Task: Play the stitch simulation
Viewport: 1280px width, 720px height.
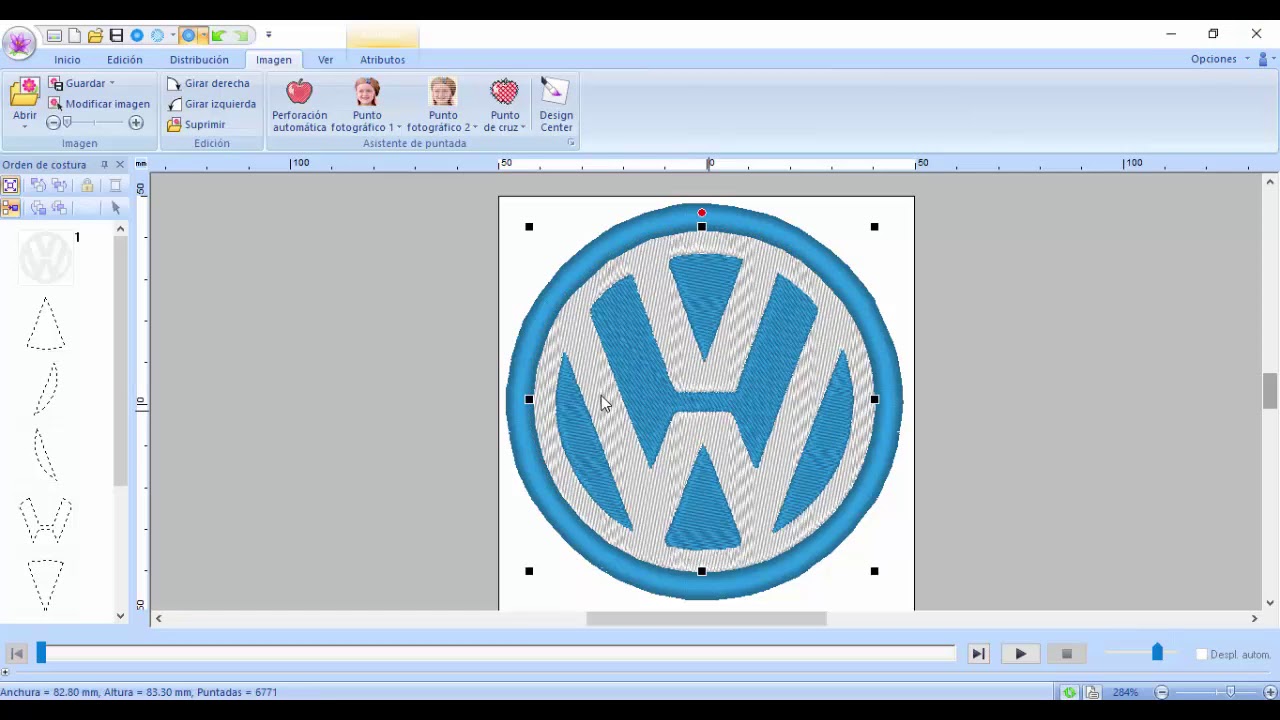Action: (1020, 654)
